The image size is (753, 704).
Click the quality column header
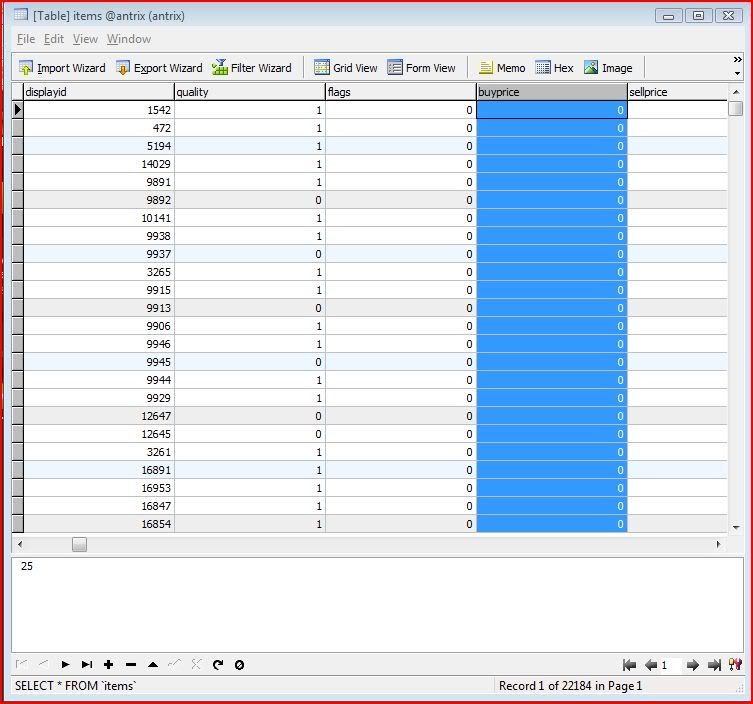click(250, 92)
